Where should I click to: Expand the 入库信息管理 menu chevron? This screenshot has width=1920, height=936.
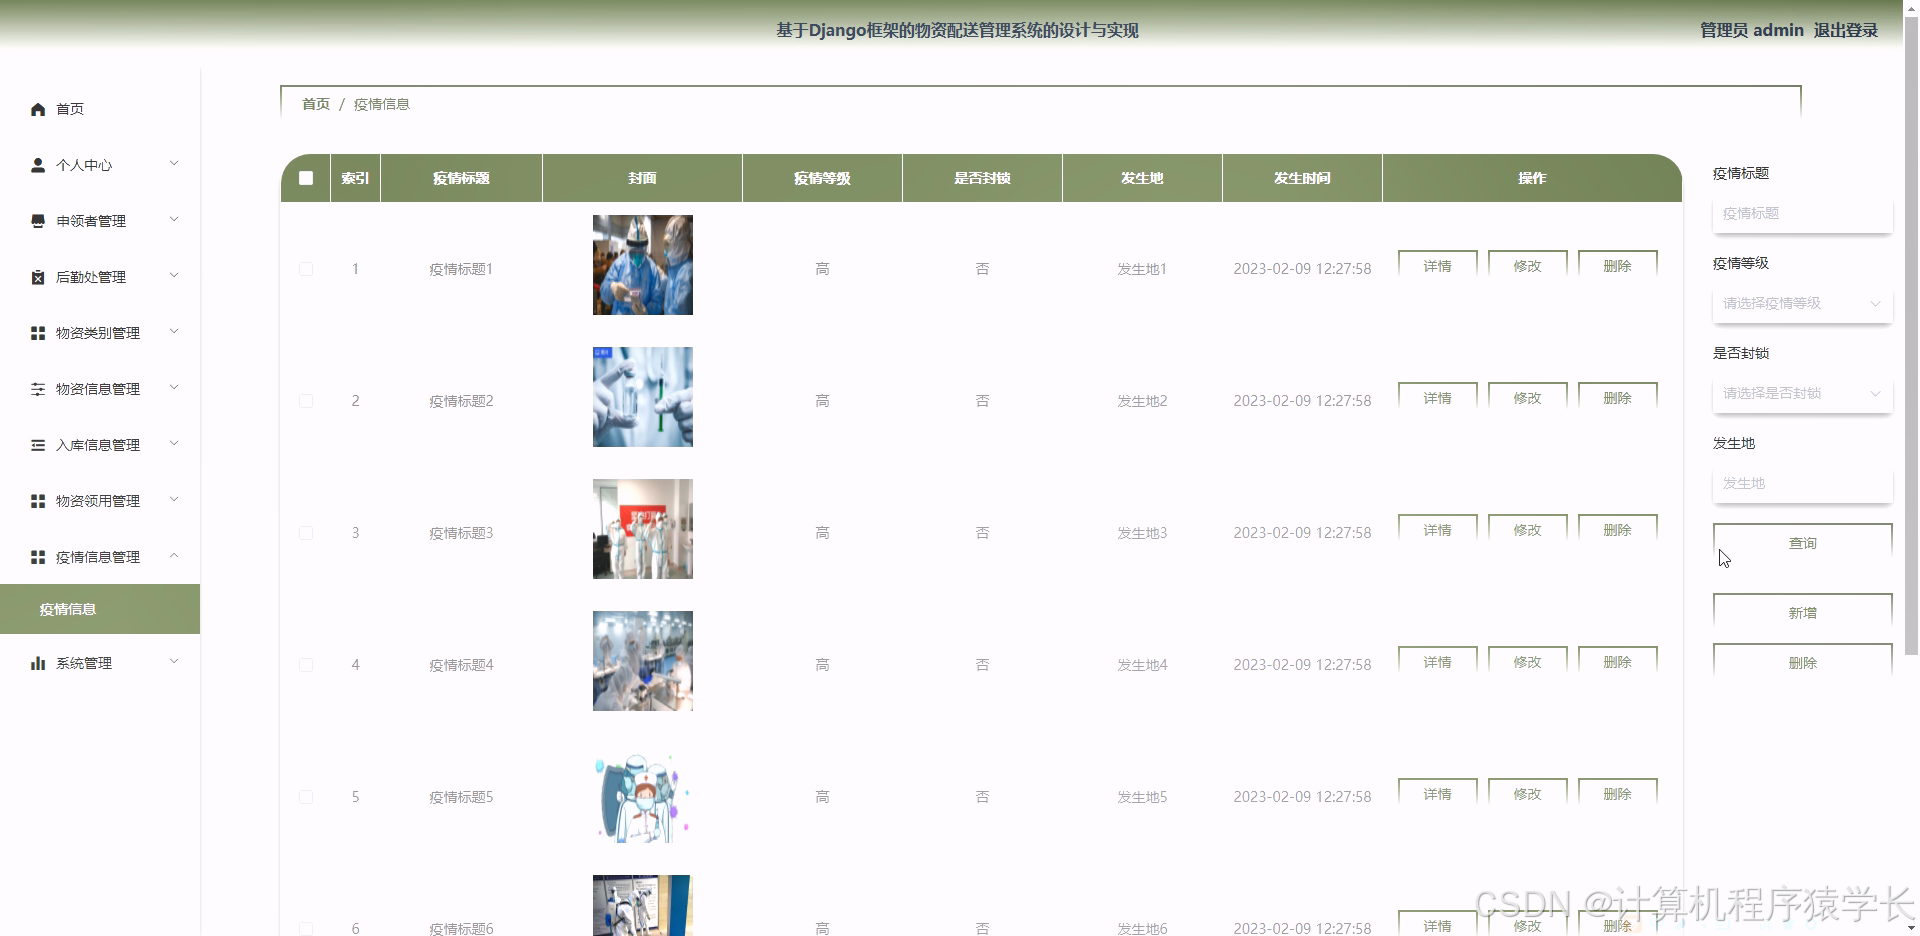(x=174, y=444)
